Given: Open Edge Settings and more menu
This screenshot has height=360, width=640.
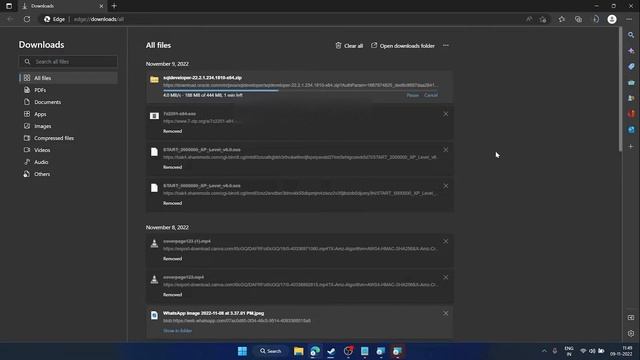Looking at the screenshot, I should click(629, 19).
